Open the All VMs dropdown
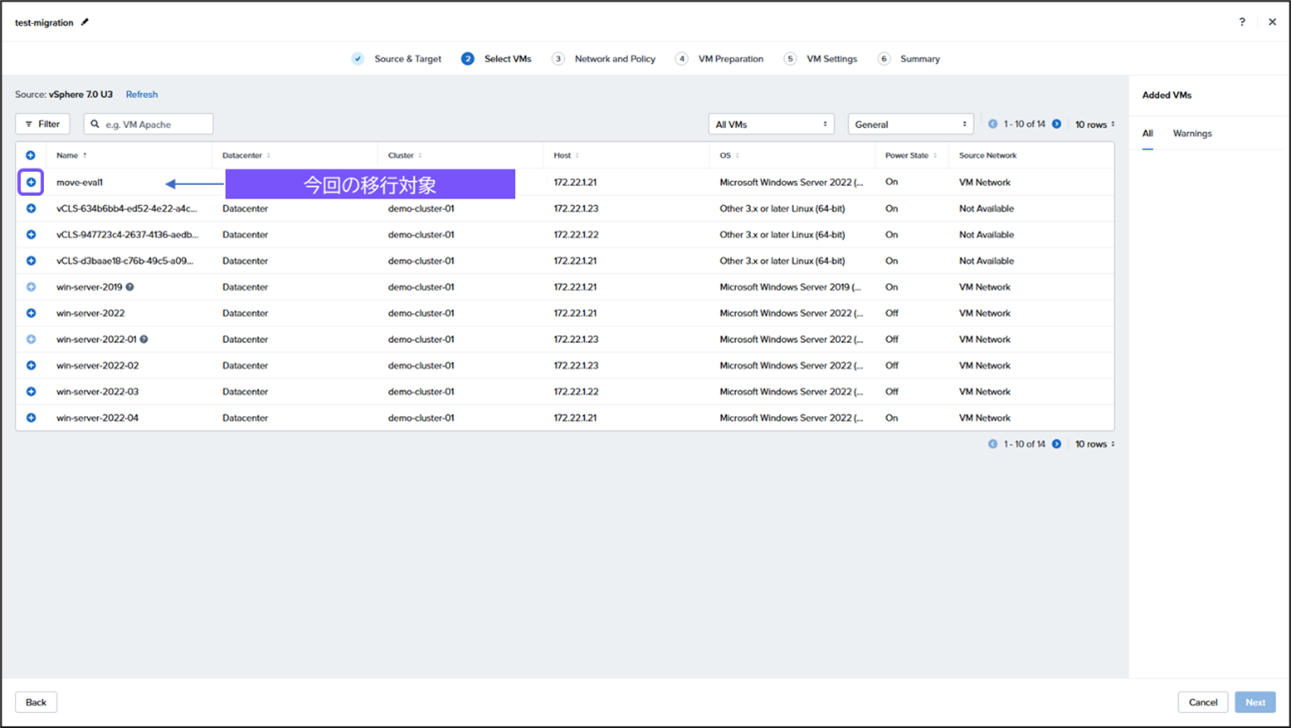Screen dimensions: 1291x728 [x=770, y=124]
